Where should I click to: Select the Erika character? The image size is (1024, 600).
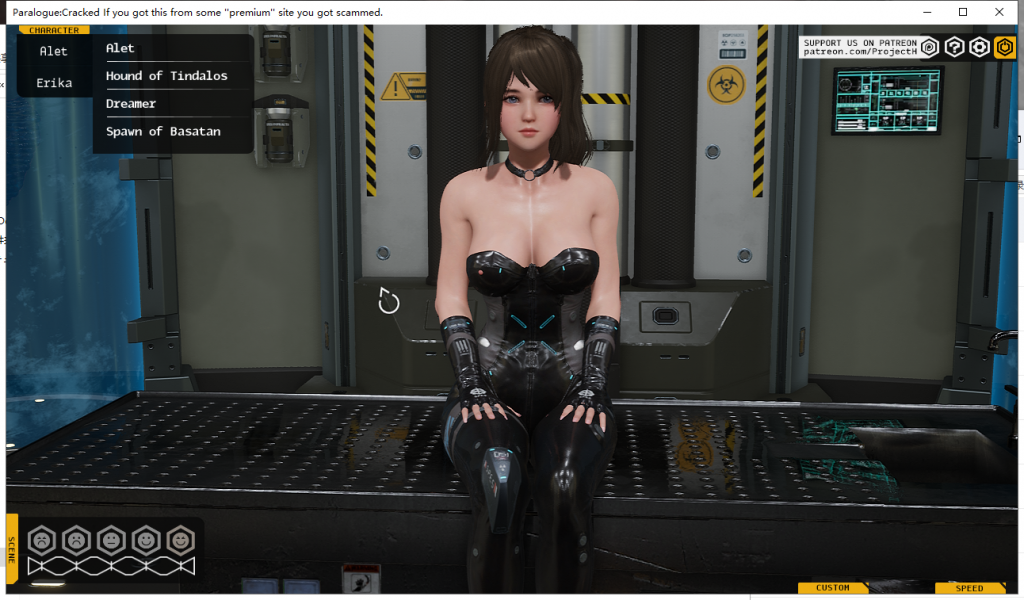[54, 83]
